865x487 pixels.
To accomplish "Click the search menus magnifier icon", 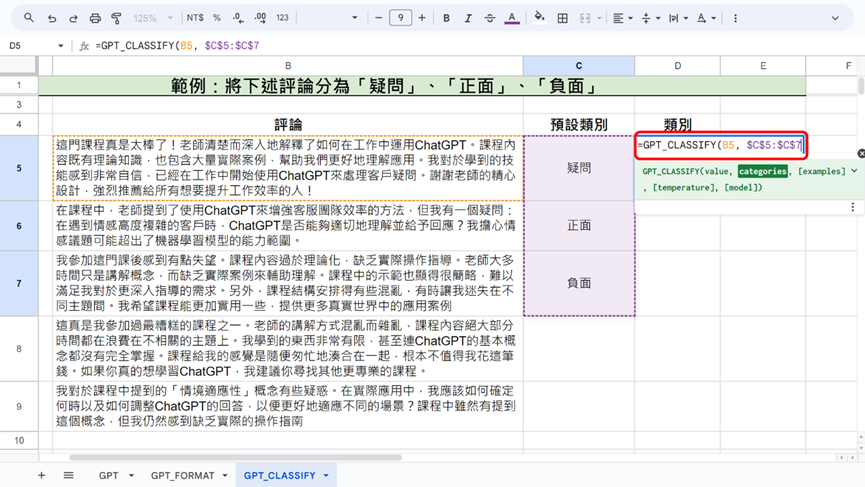I will pos(29,18).
